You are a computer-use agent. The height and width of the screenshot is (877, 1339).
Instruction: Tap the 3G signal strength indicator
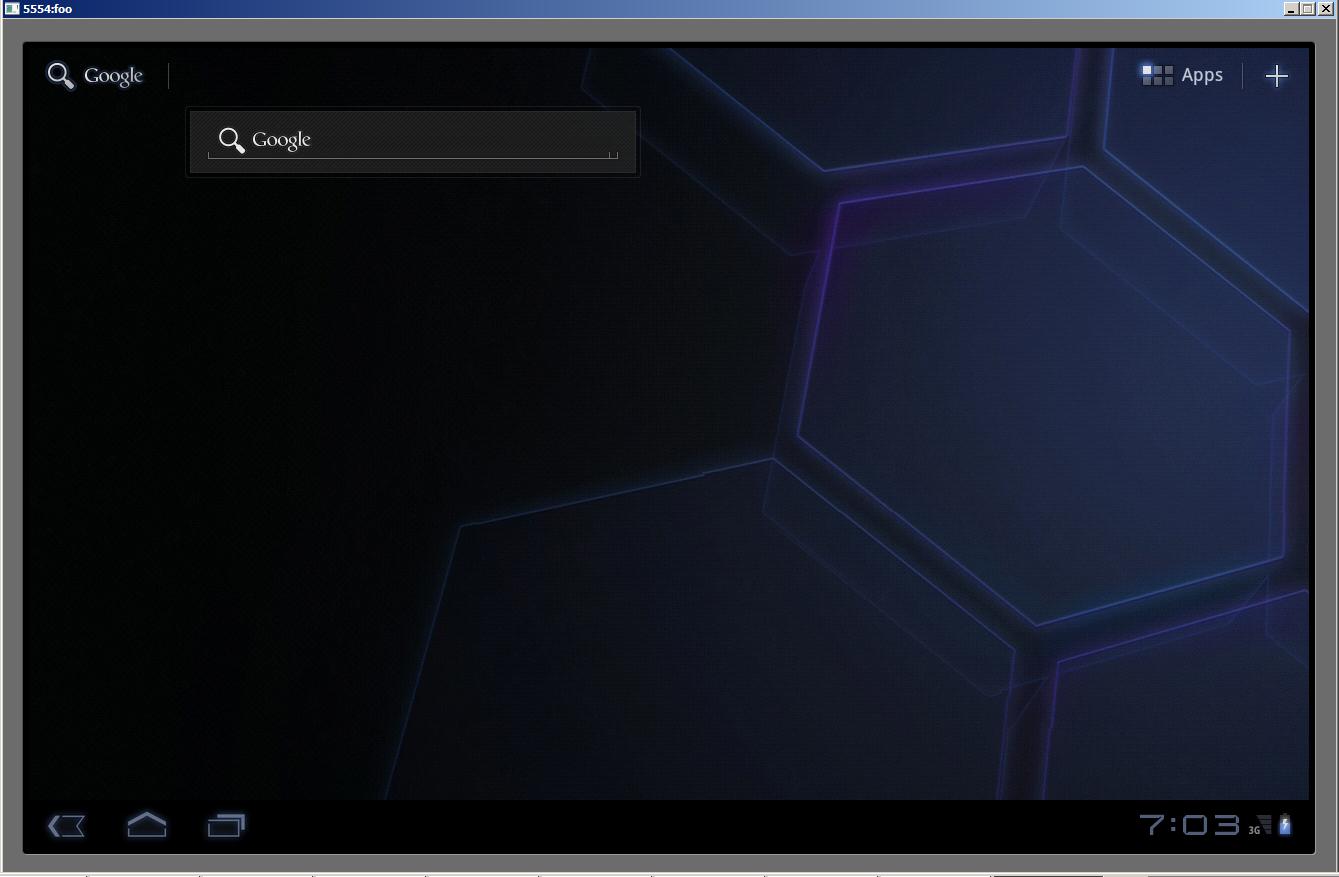click(1260, 825)
